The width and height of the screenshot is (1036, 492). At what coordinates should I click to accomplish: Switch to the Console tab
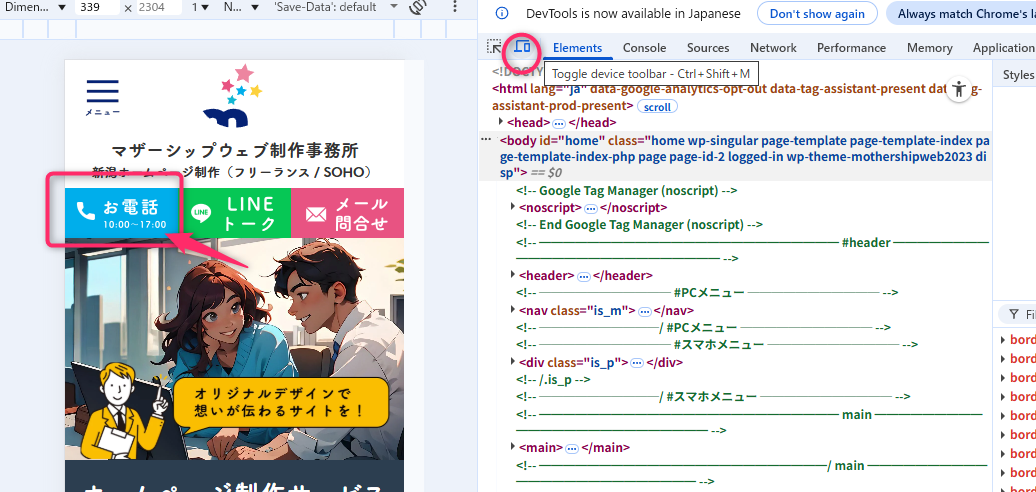click(644, 48)
